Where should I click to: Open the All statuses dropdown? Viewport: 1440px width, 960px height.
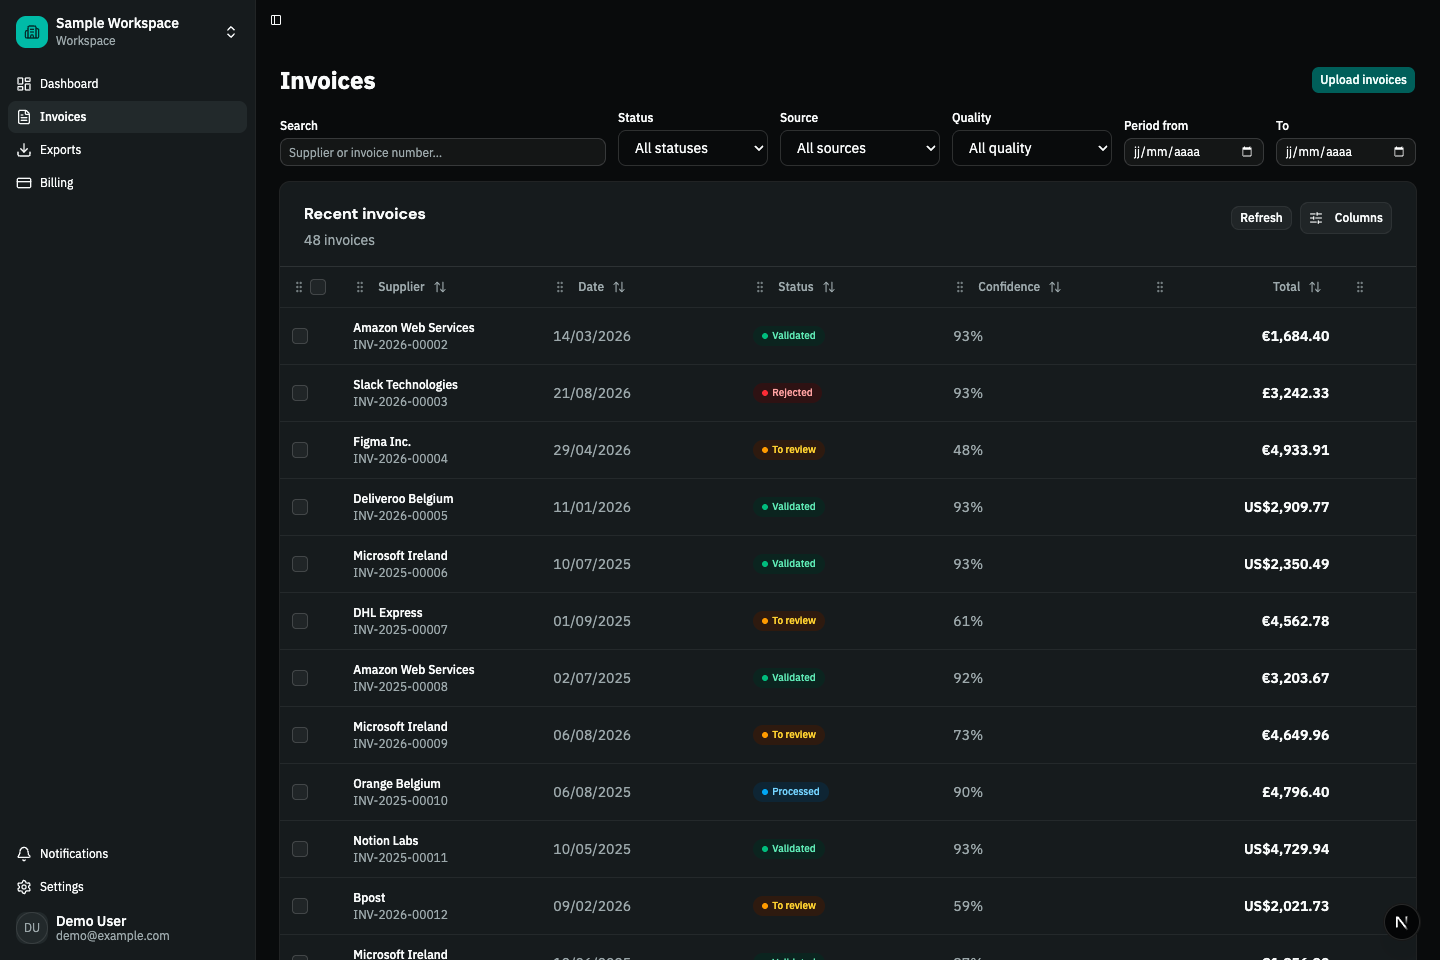[693, 148]
